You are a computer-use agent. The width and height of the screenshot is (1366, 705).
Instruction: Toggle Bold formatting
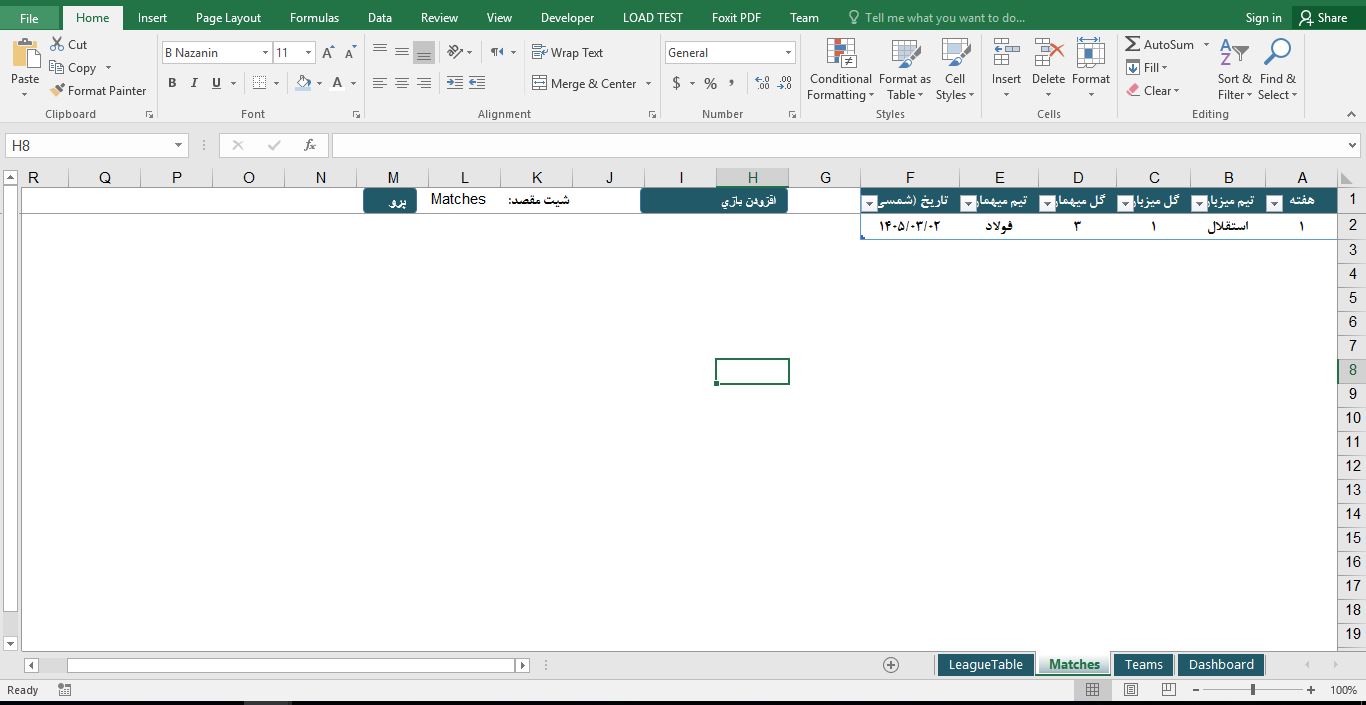172,83
